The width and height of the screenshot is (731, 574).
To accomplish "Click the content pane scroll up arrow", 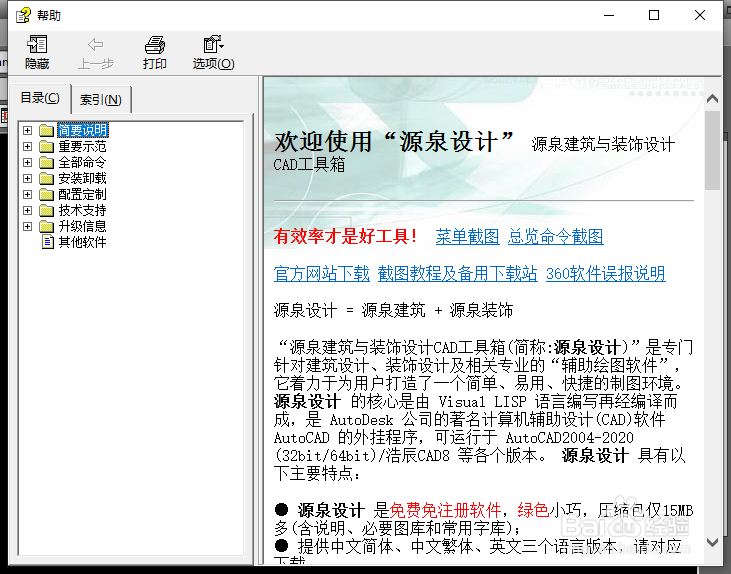I will click(x=712, y=98).
